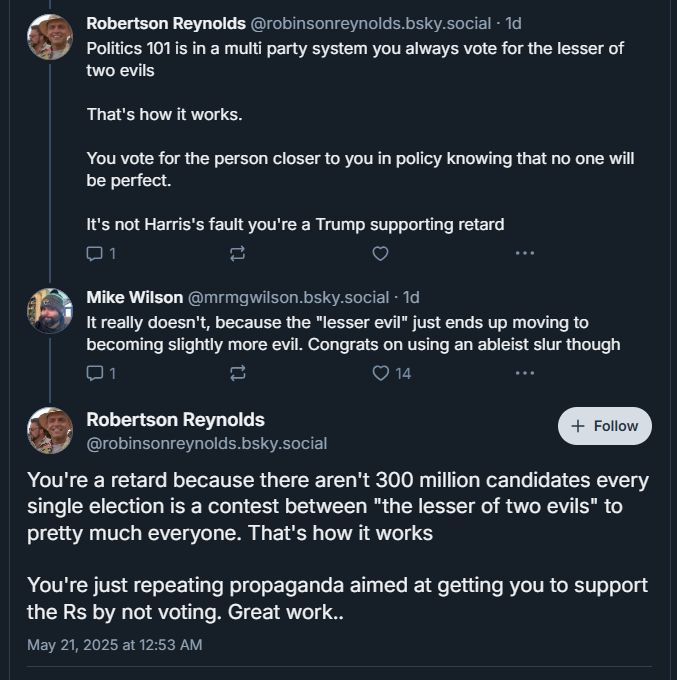Click Robertson Reynolds name on top post
677x680 pixels.
165,23
